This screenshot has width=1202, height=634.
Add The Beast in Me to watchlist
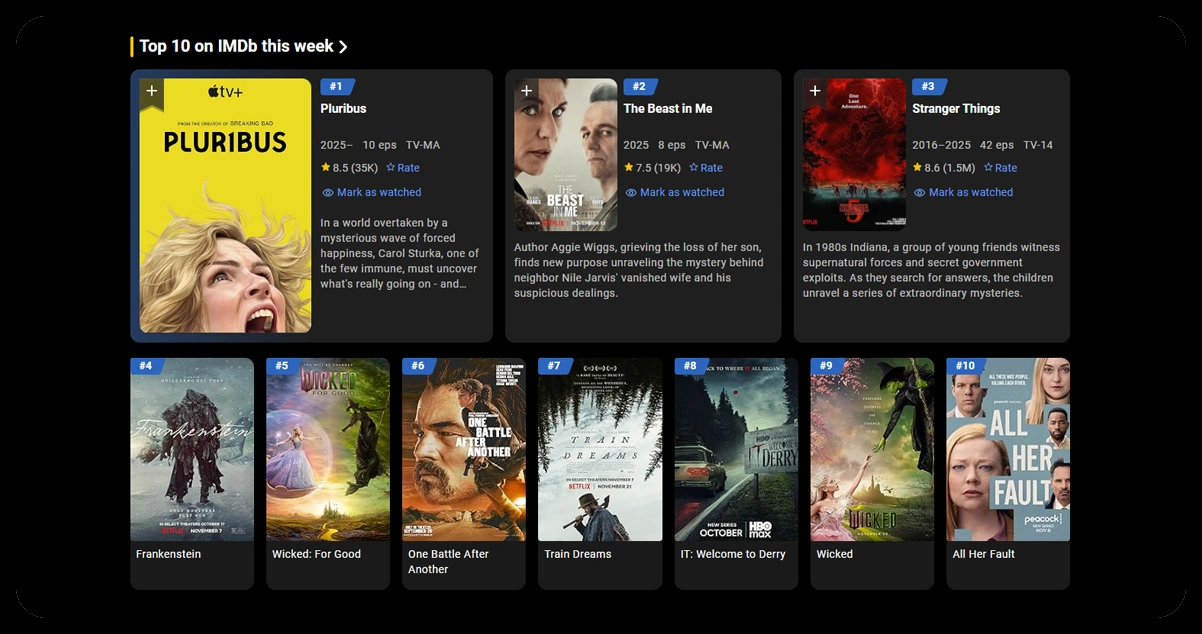point(526,93)
